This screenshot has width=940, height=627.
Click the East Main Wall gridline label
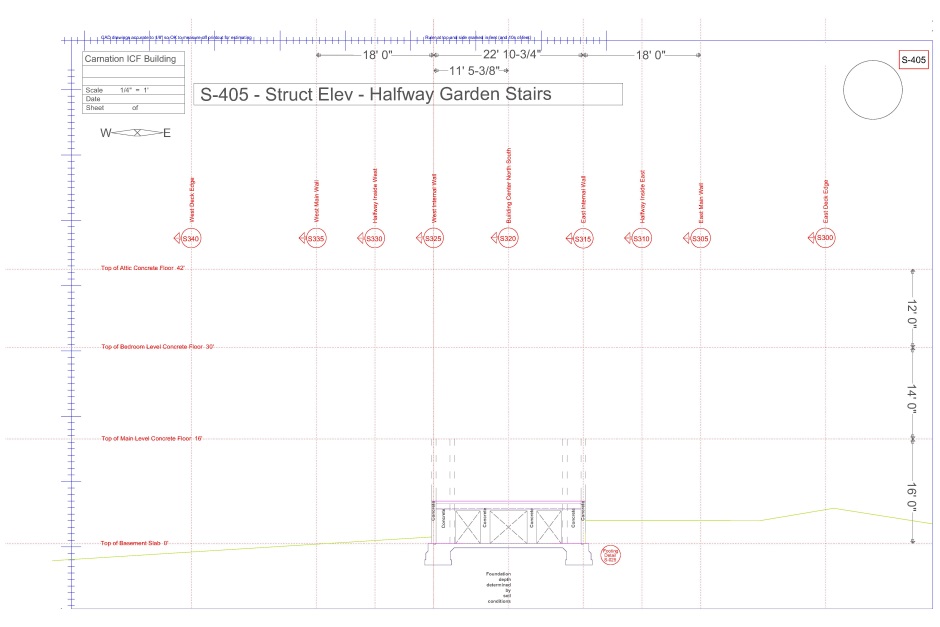coord(701,203)
